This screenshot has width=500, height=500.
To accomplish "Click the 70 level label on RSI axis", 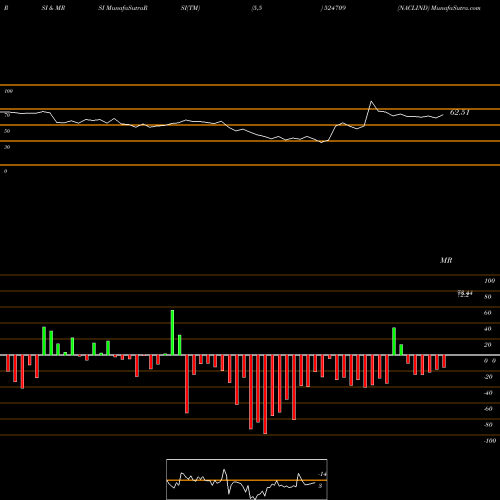I will point(7,115).
